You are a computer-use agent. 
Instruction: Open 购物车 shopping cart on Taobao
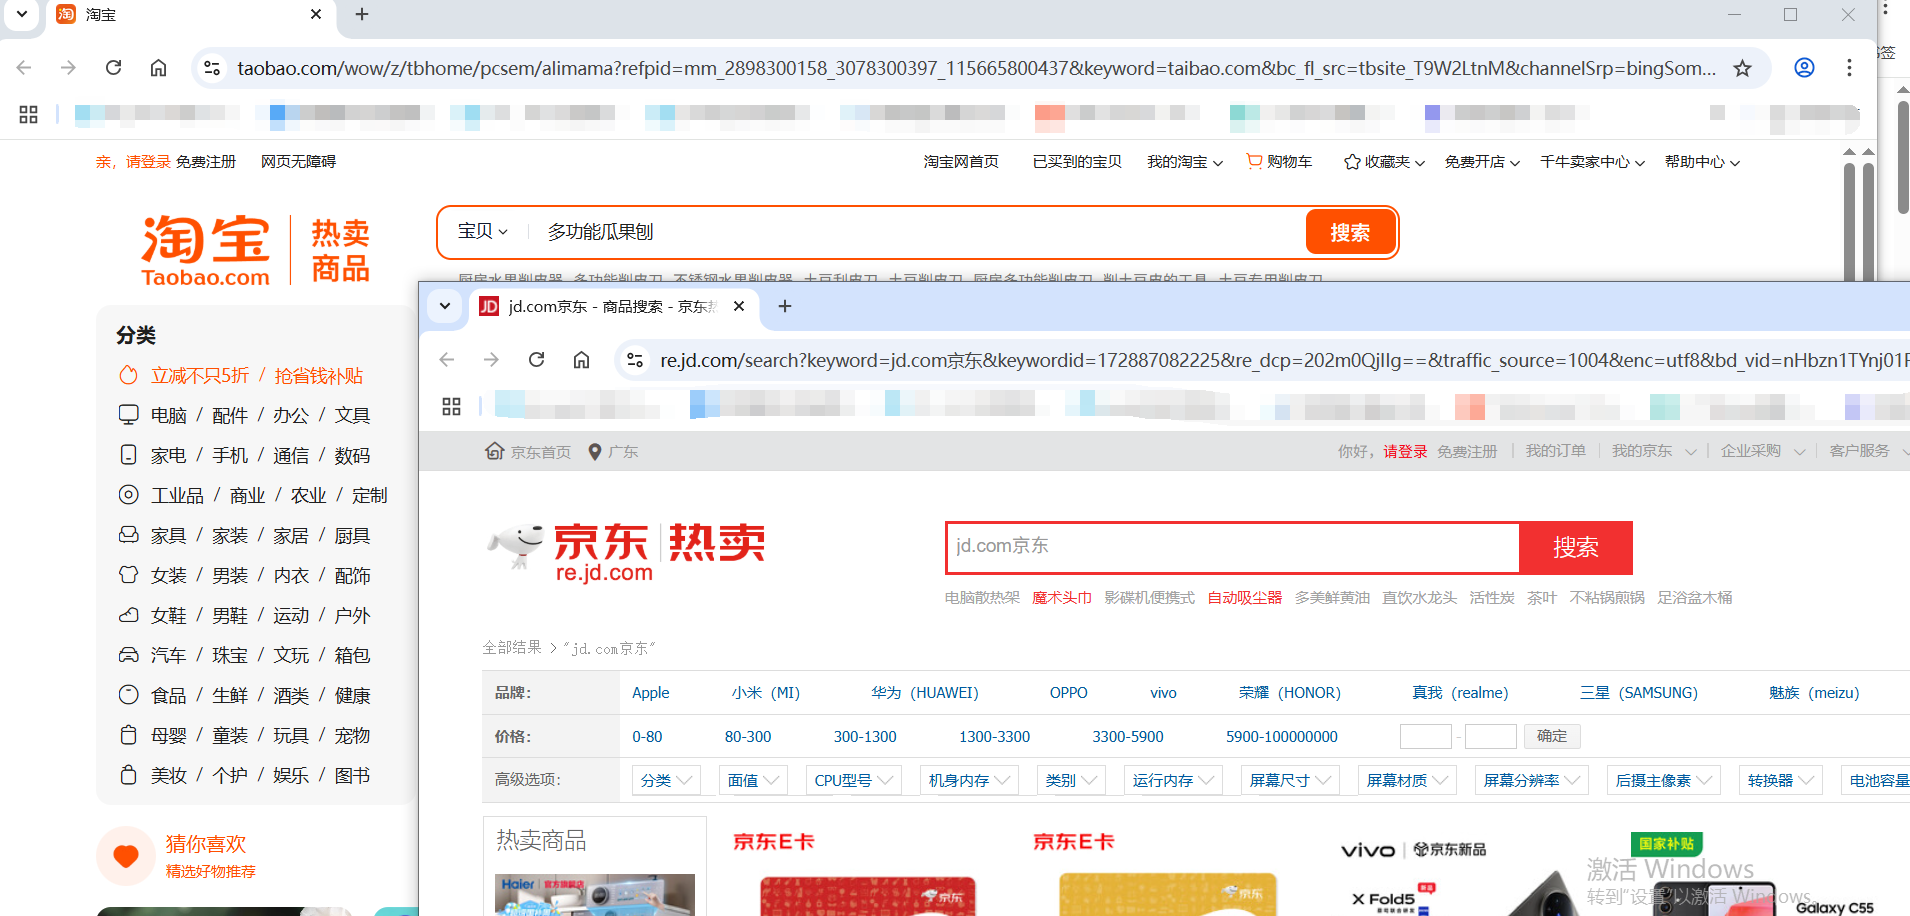point(1279,161)
